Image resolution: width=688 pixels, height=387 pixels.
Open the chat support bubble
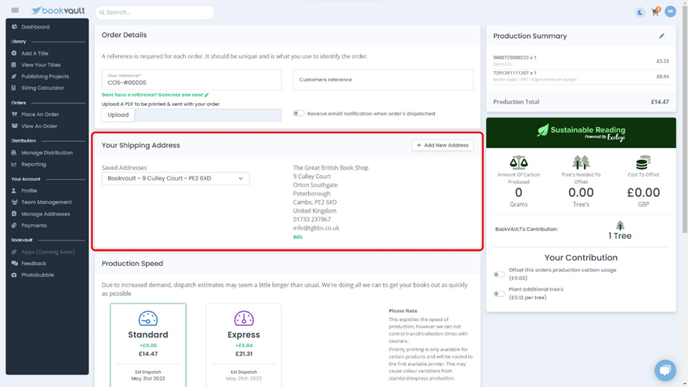coord(665,370)
